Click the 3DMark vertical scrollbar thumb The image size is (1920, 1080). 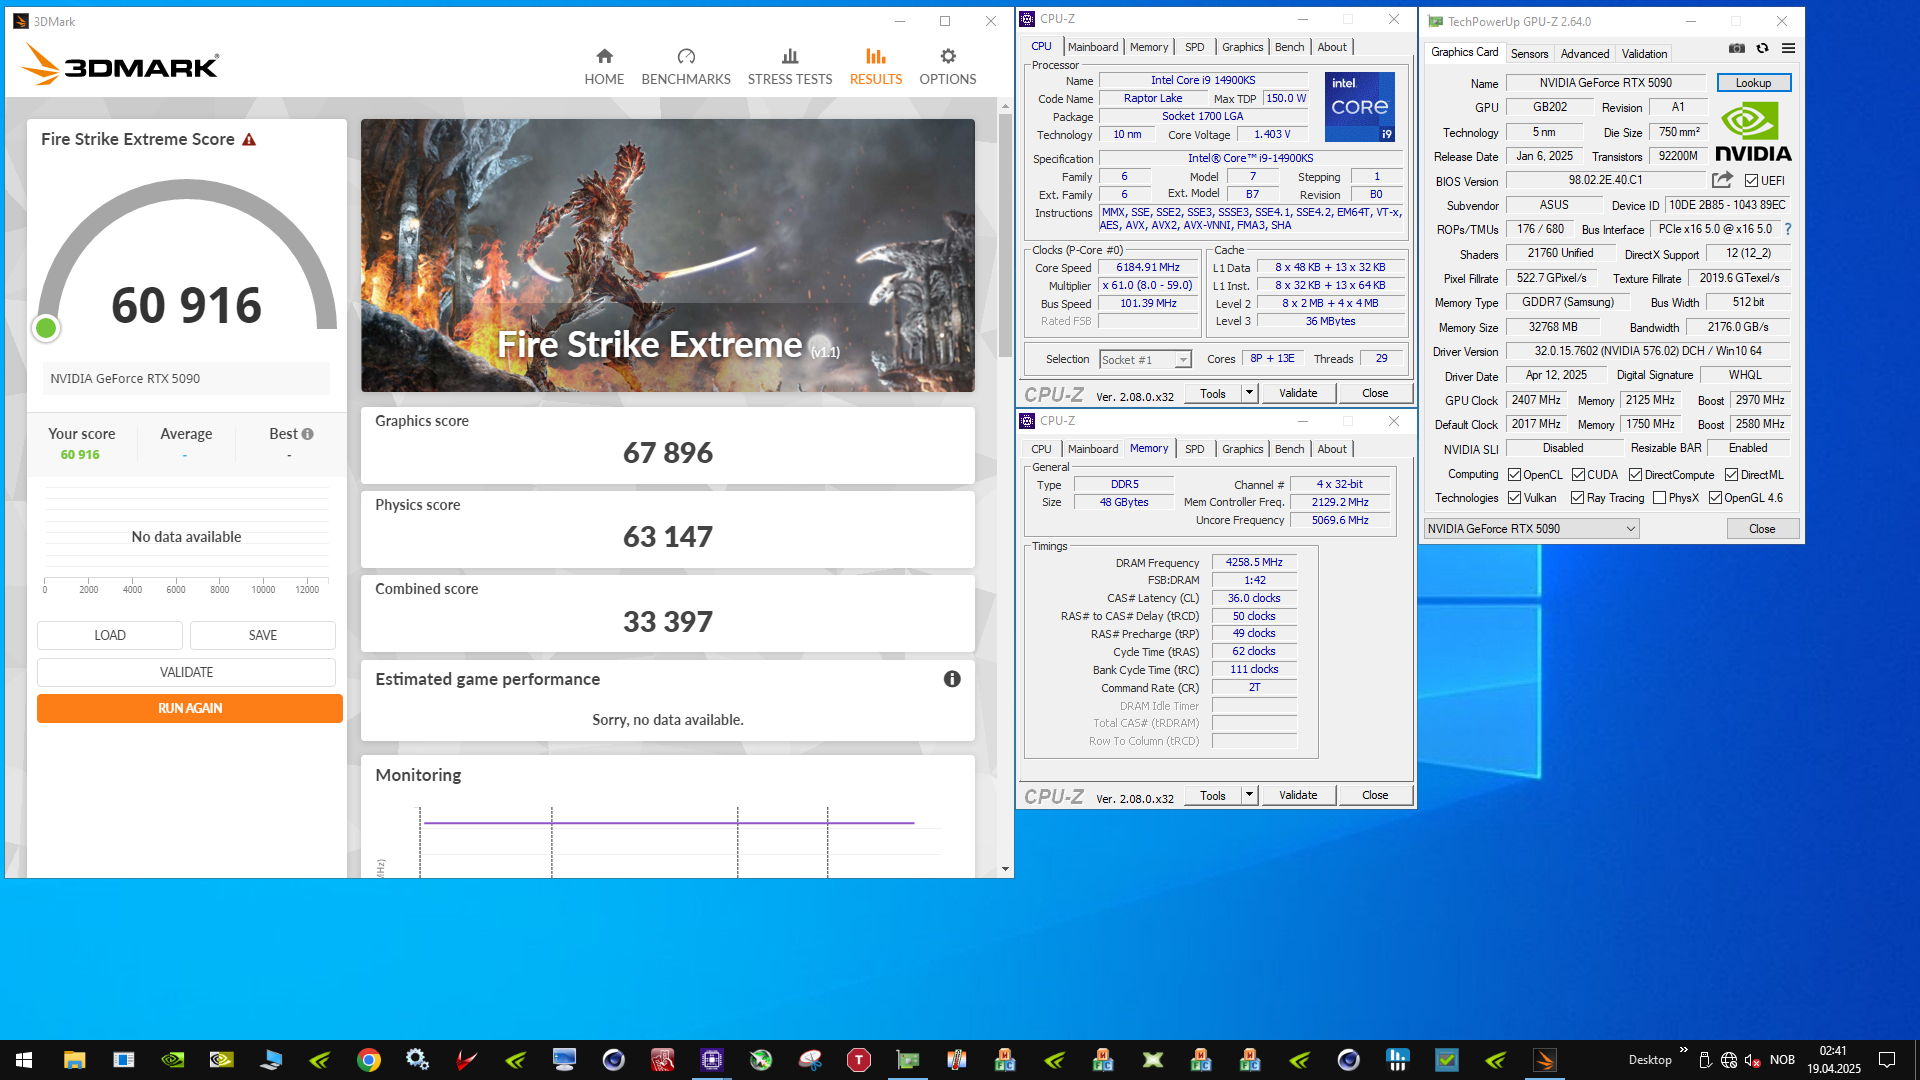click(x=1006, y=236)
